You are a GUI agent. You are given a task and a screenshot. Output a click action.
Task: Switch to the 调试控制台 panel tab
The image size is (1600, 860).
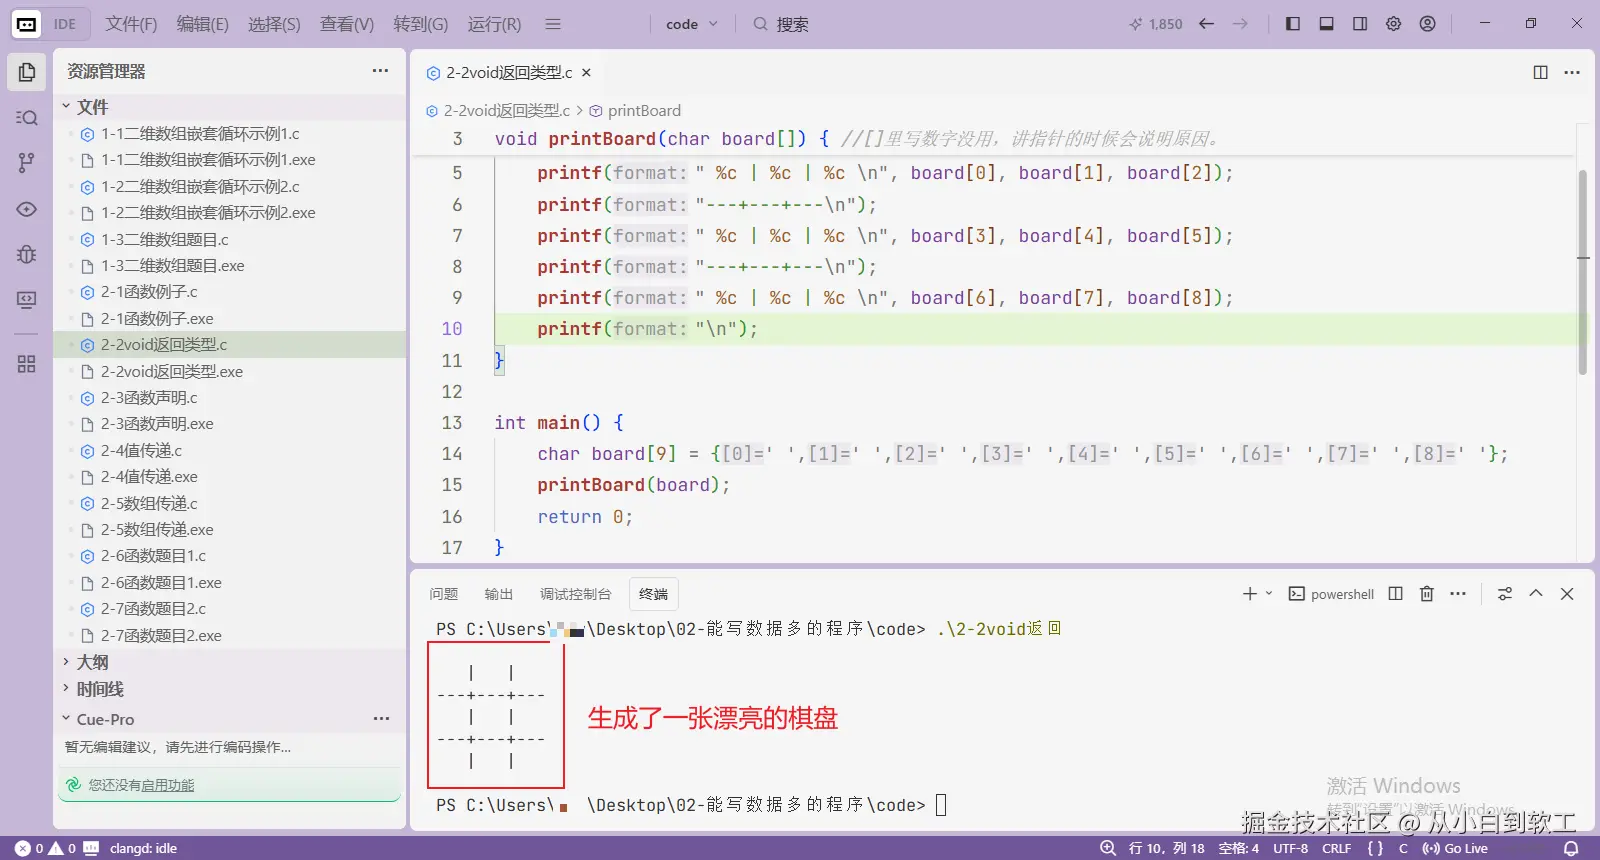pyautogui.click(x=575, y=594)
